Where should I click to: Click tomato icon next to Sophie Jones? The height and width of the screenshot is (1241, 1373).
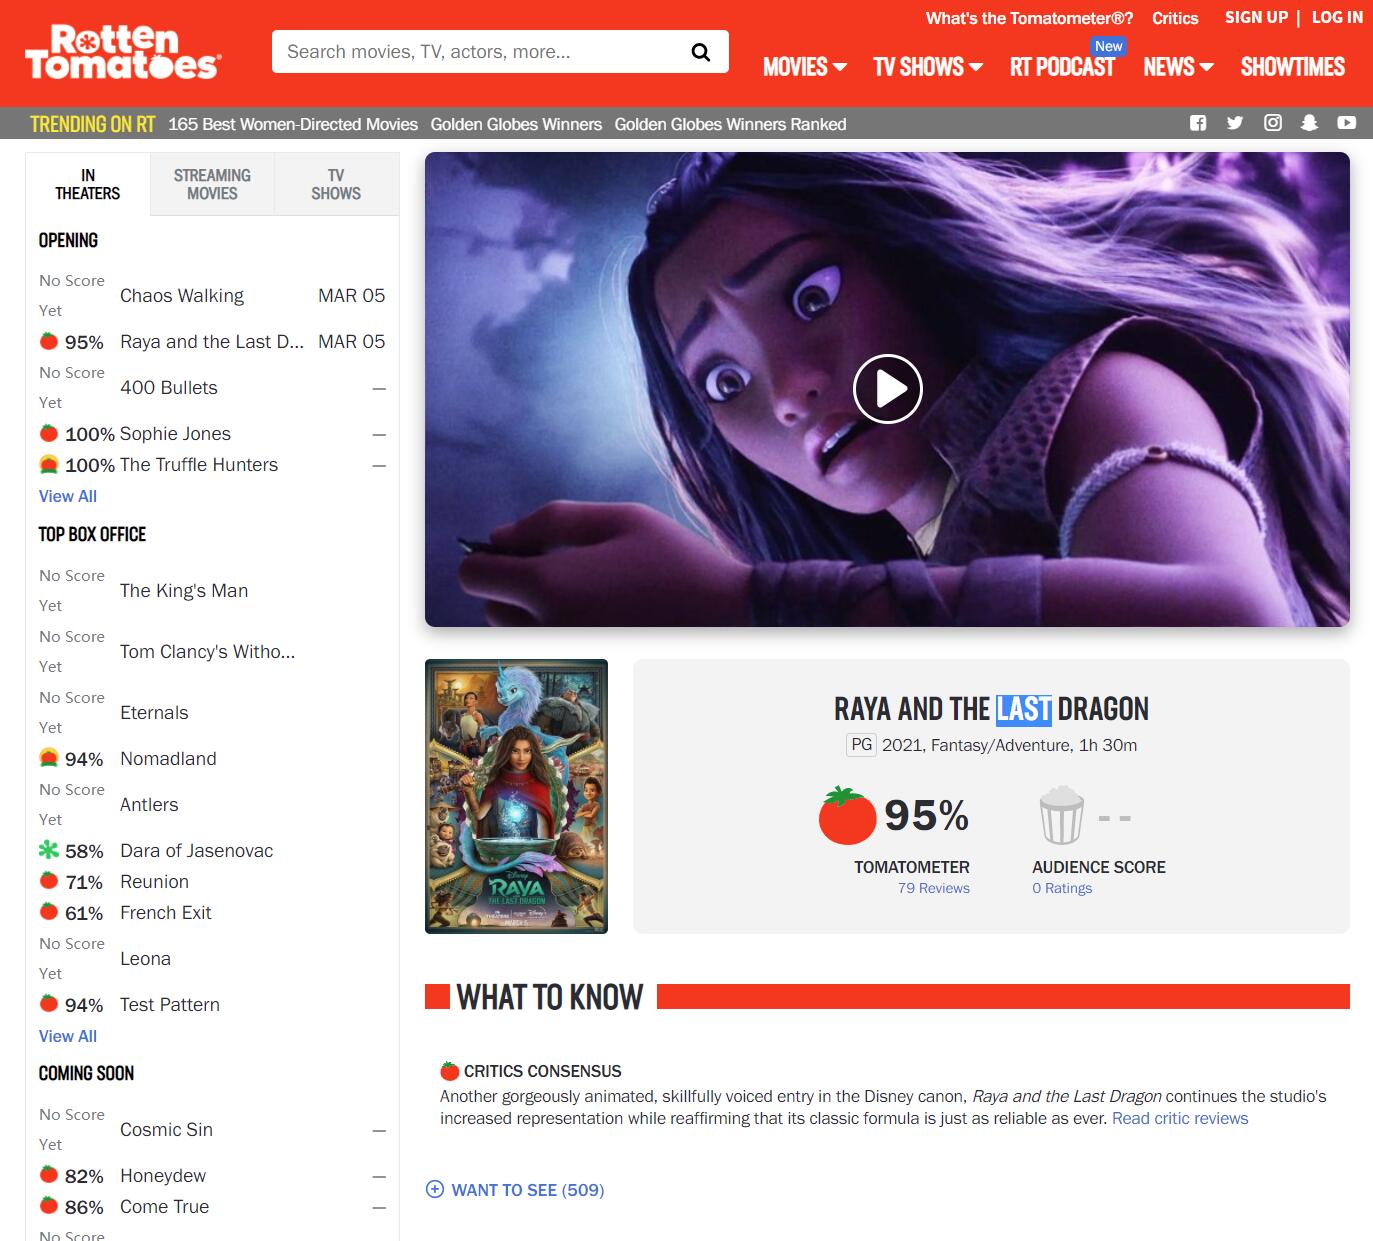pyautogui.click(x=49, y=433)
